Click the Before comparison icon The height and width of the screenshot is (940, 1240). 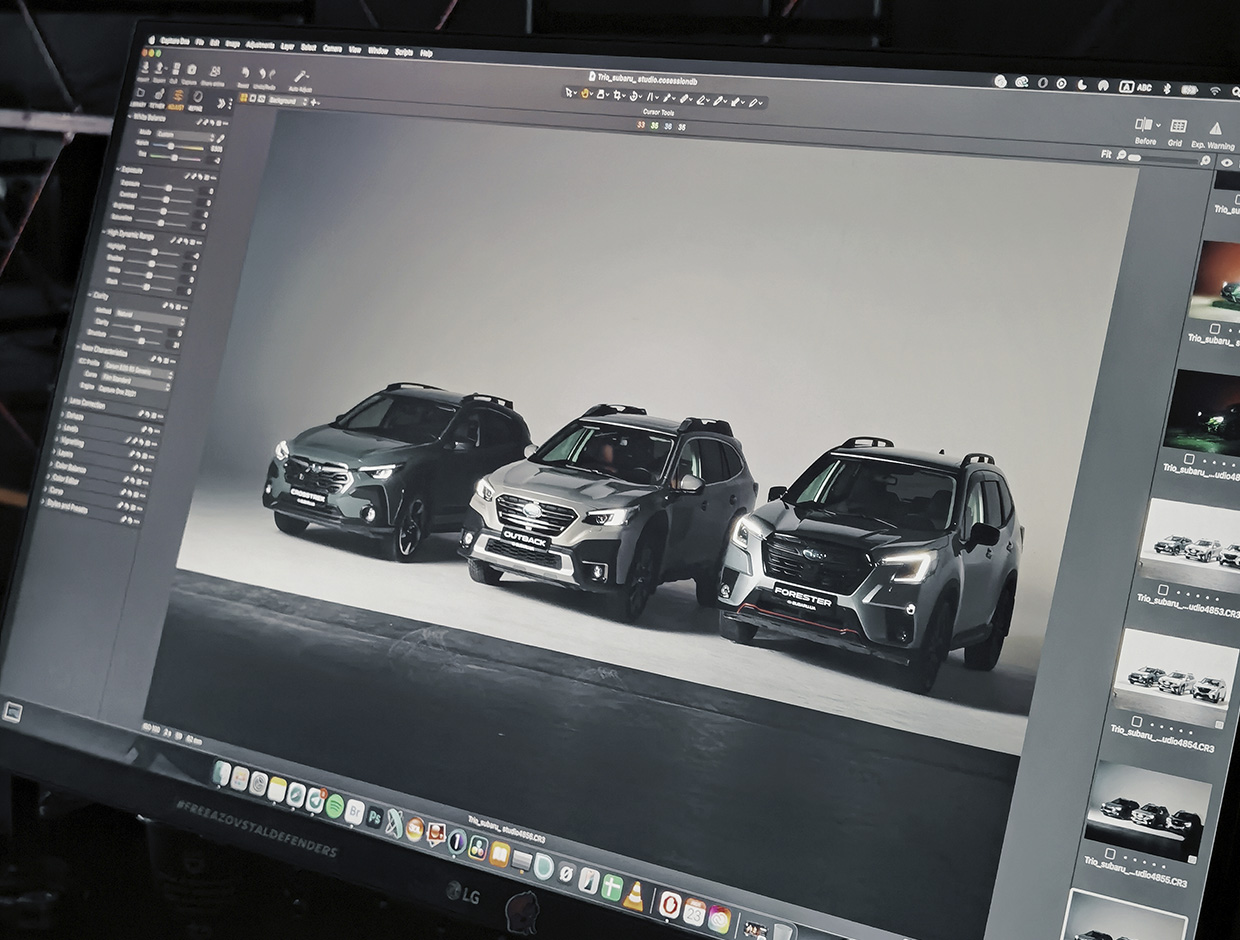[x=1144, y=124]
